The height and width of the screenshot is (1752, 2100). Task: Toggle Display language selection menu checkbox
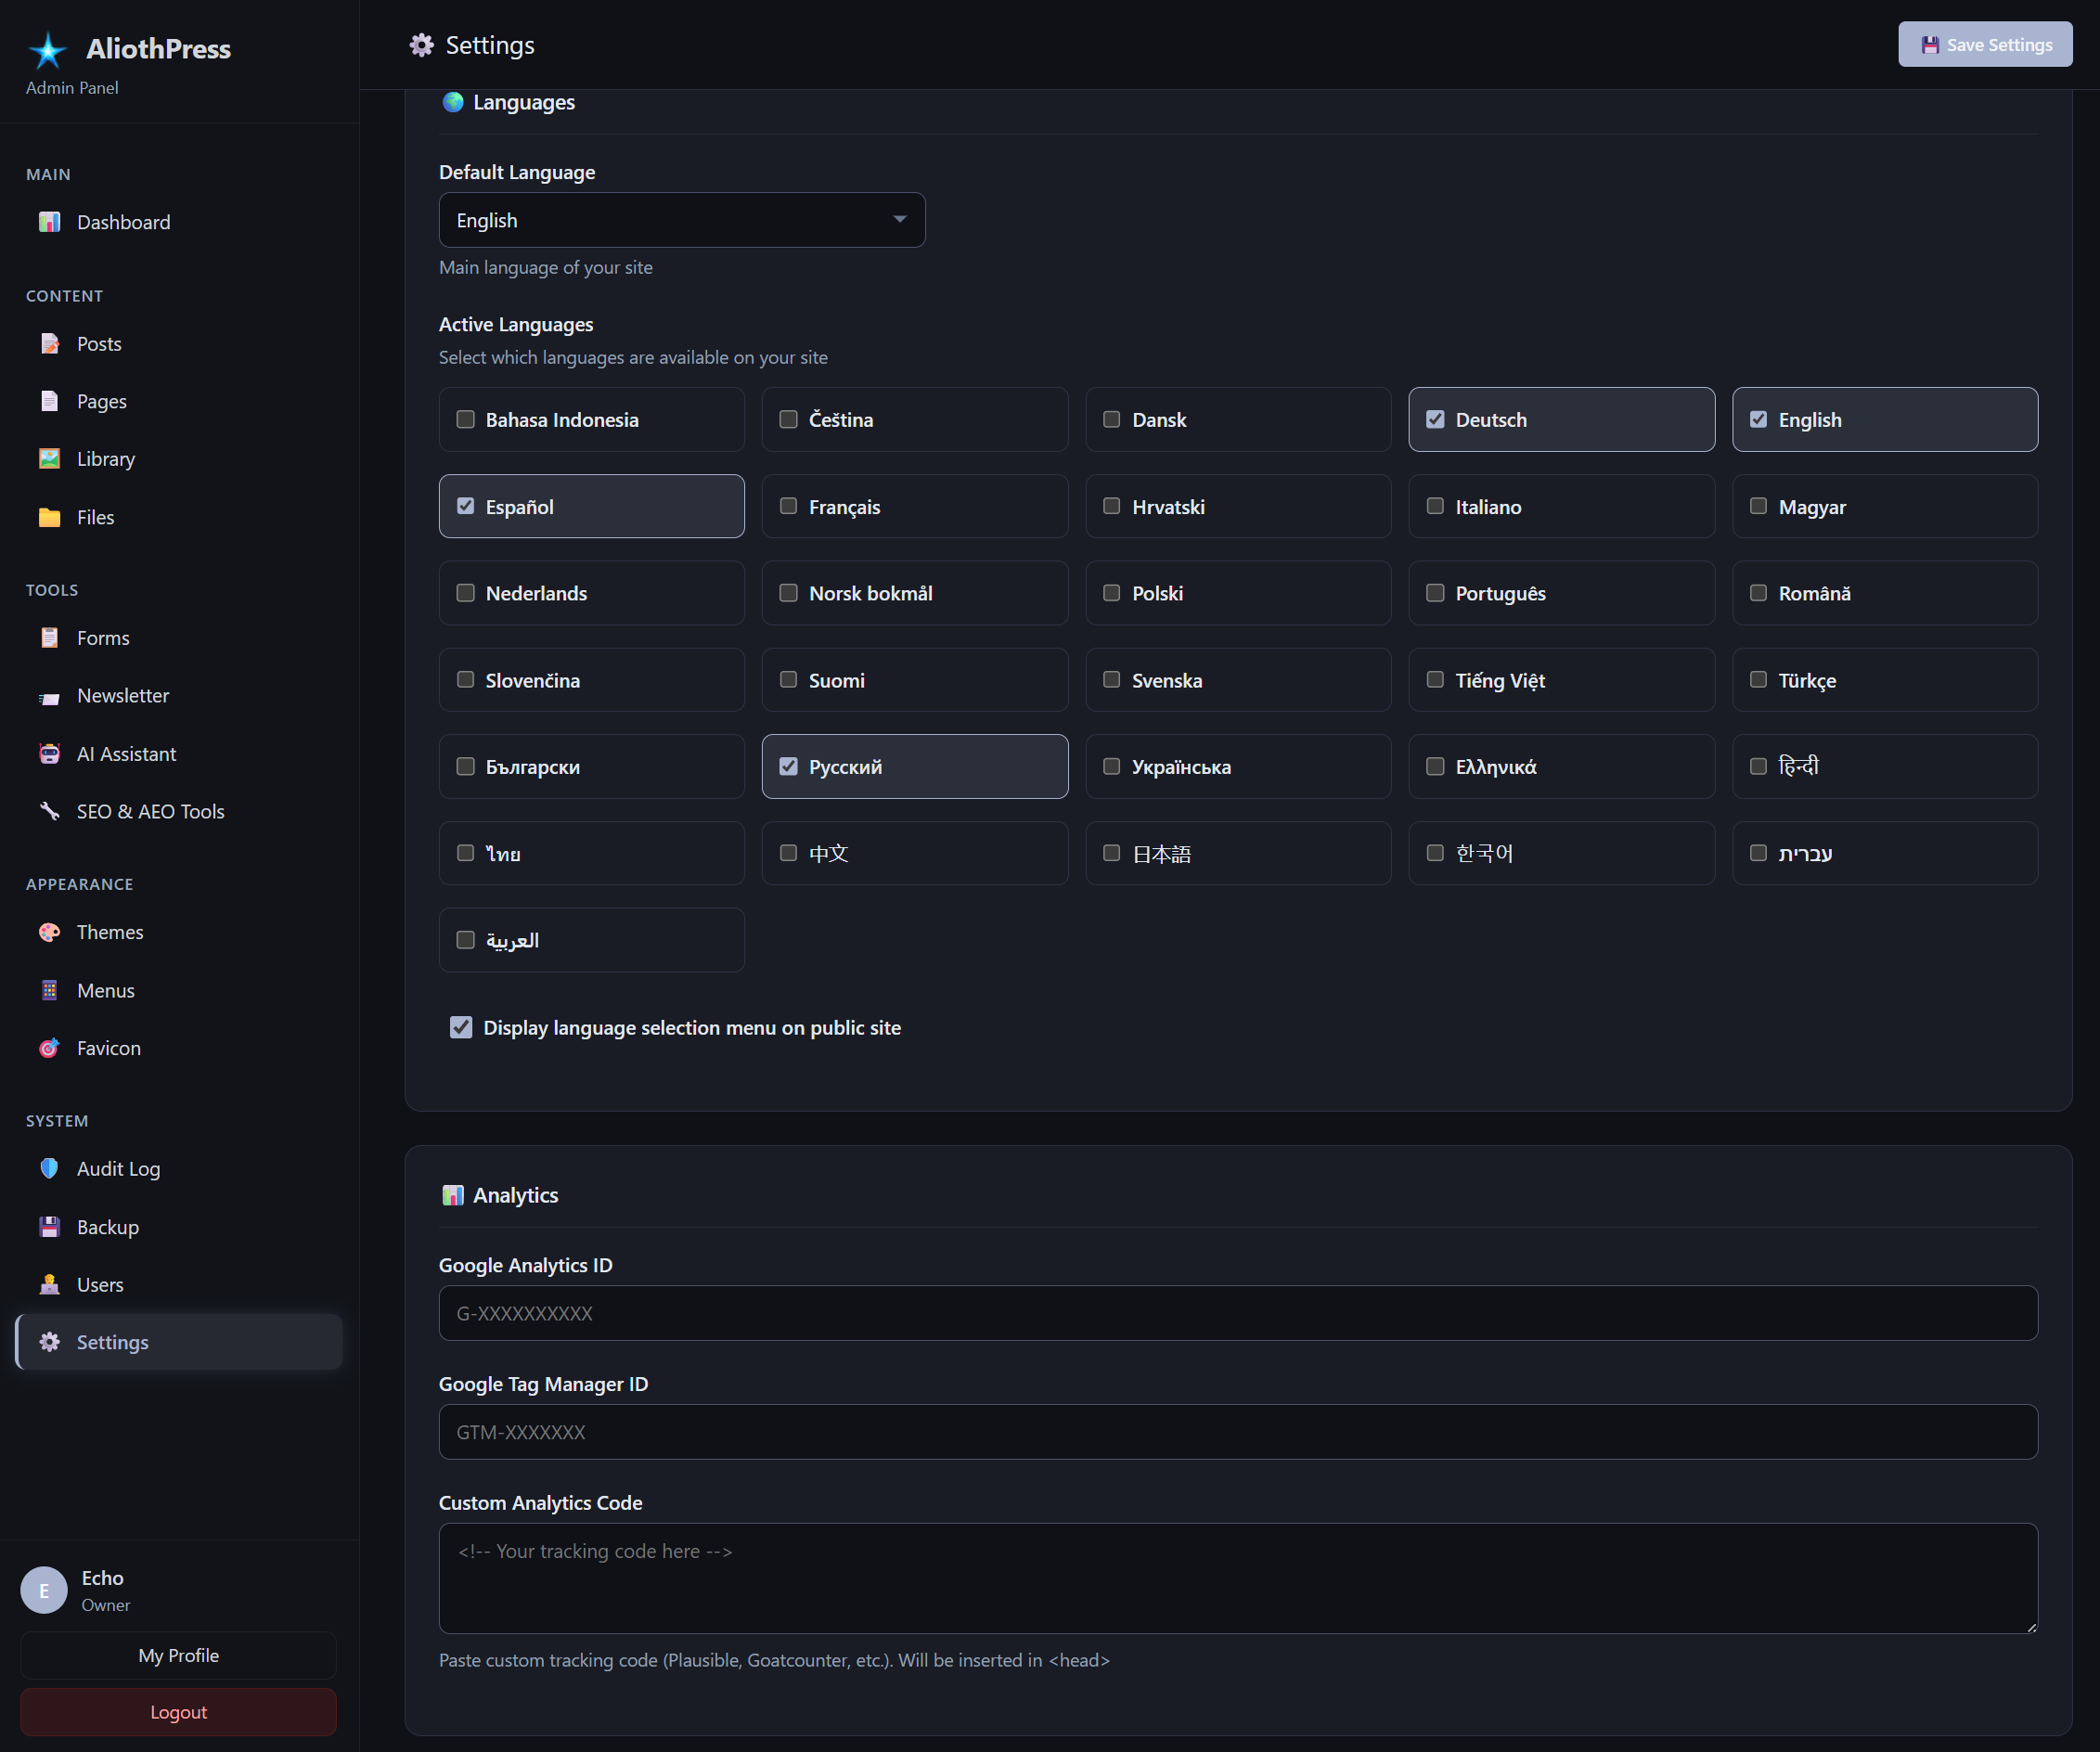pos(461,1027)
